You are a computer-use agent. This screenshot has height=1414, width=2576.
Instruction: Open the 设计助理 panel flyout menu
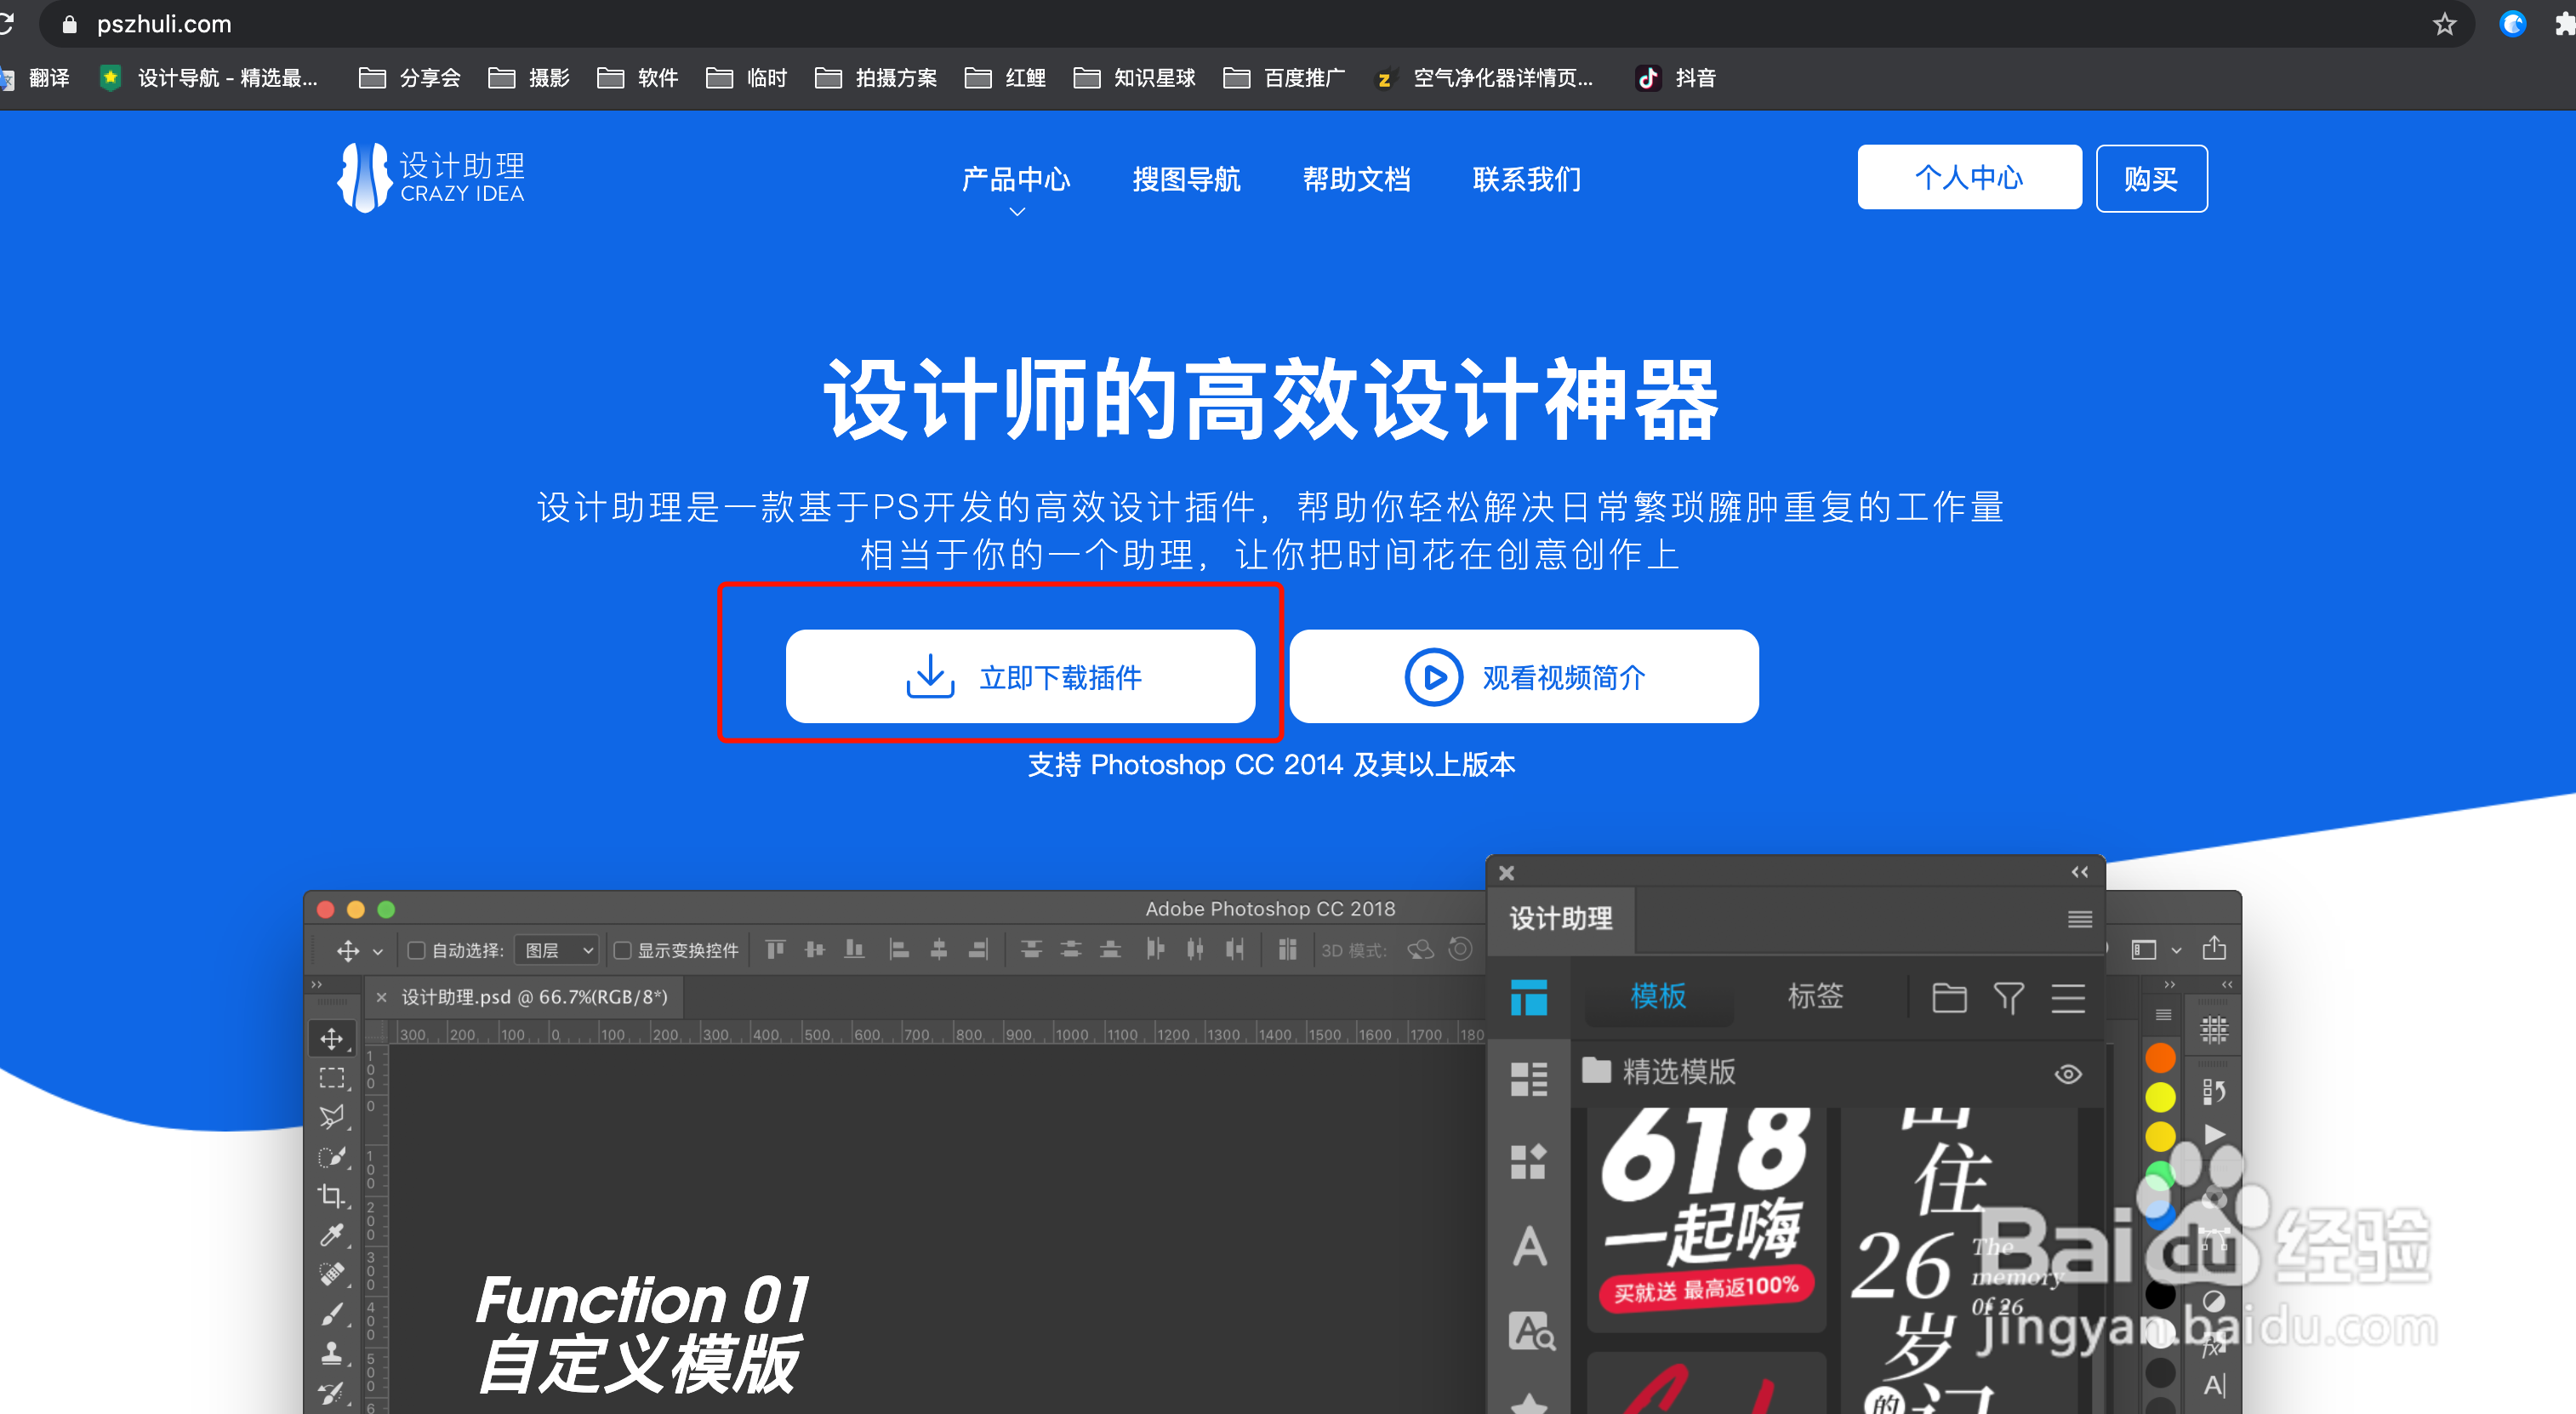pyautogui.click(x=2080, y=918)
